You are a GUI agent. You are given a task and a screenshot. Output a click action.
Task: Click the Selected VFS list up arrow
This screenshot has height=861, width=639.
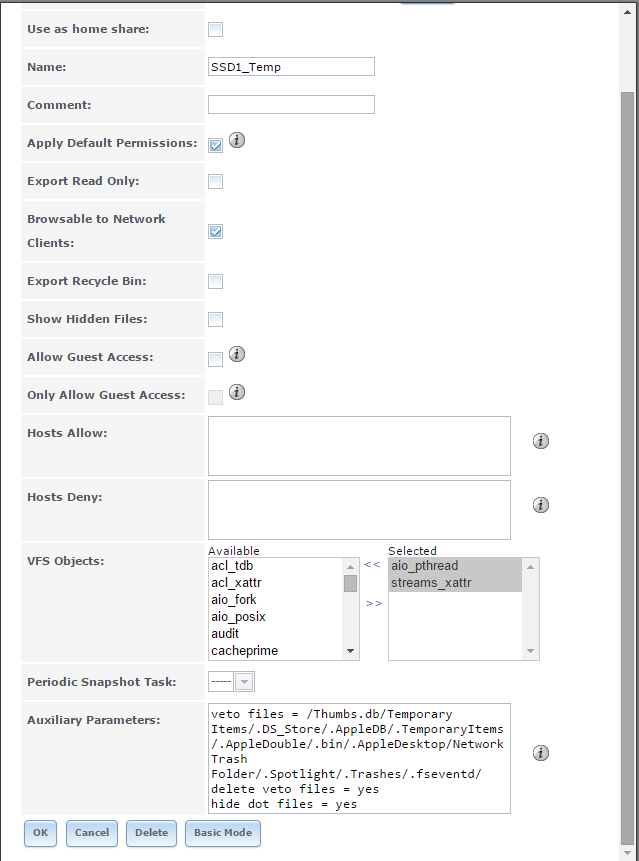[530, 567]
